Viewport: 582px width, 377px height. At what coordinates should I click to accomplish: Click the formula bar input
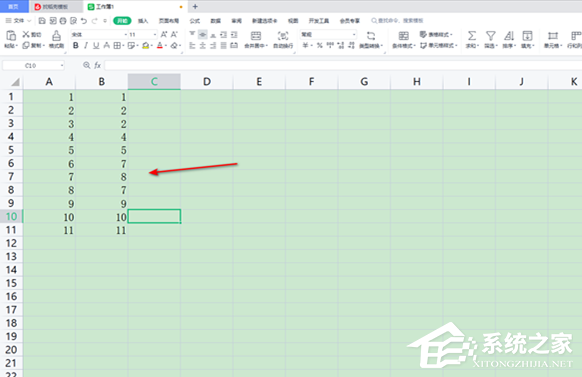pos(343,66)
